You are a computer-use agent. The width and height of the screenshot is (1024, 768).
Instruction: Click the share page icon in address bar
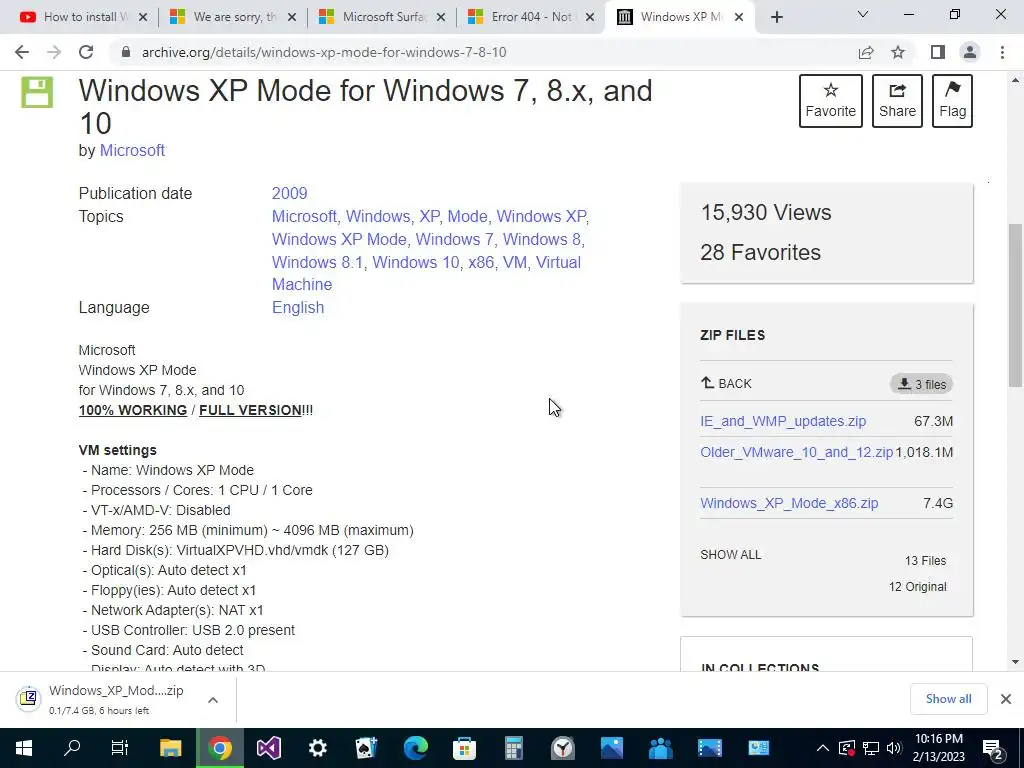(x=866, y=52)
